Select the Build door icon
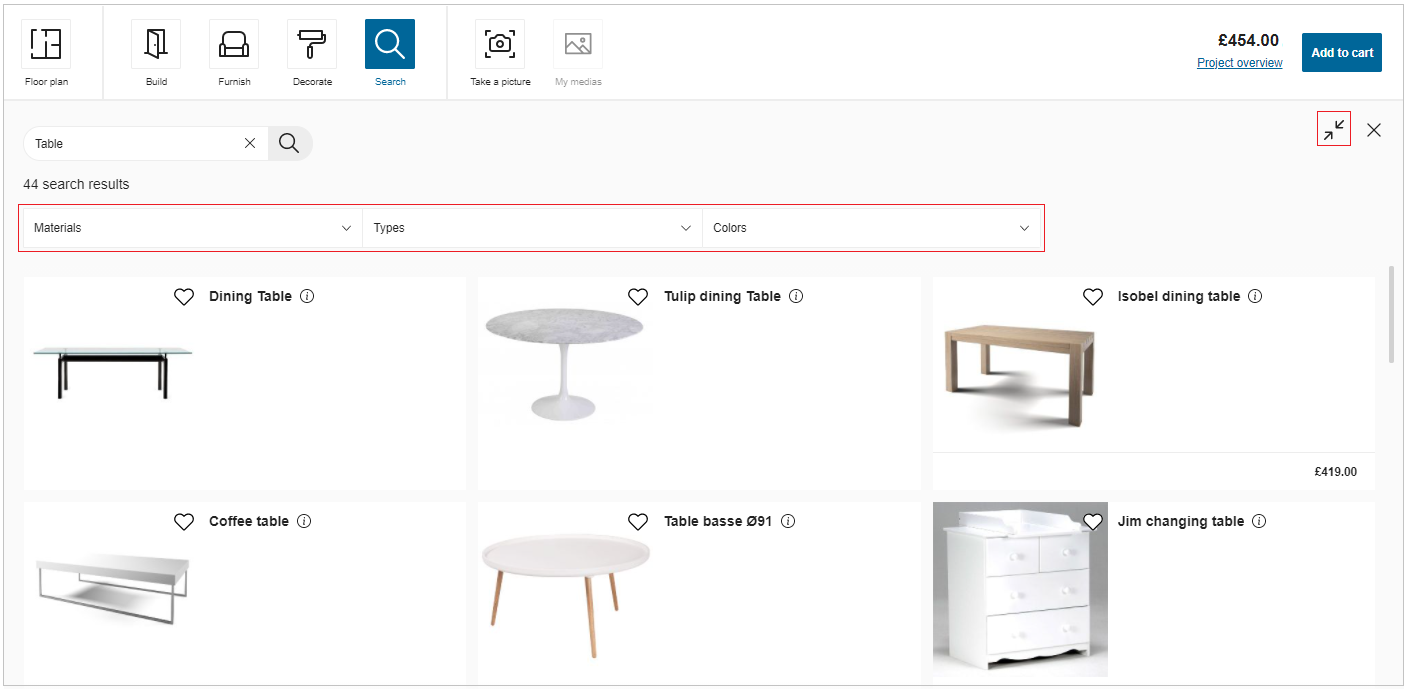This screenshot has height=689, width=1408. 156,45
